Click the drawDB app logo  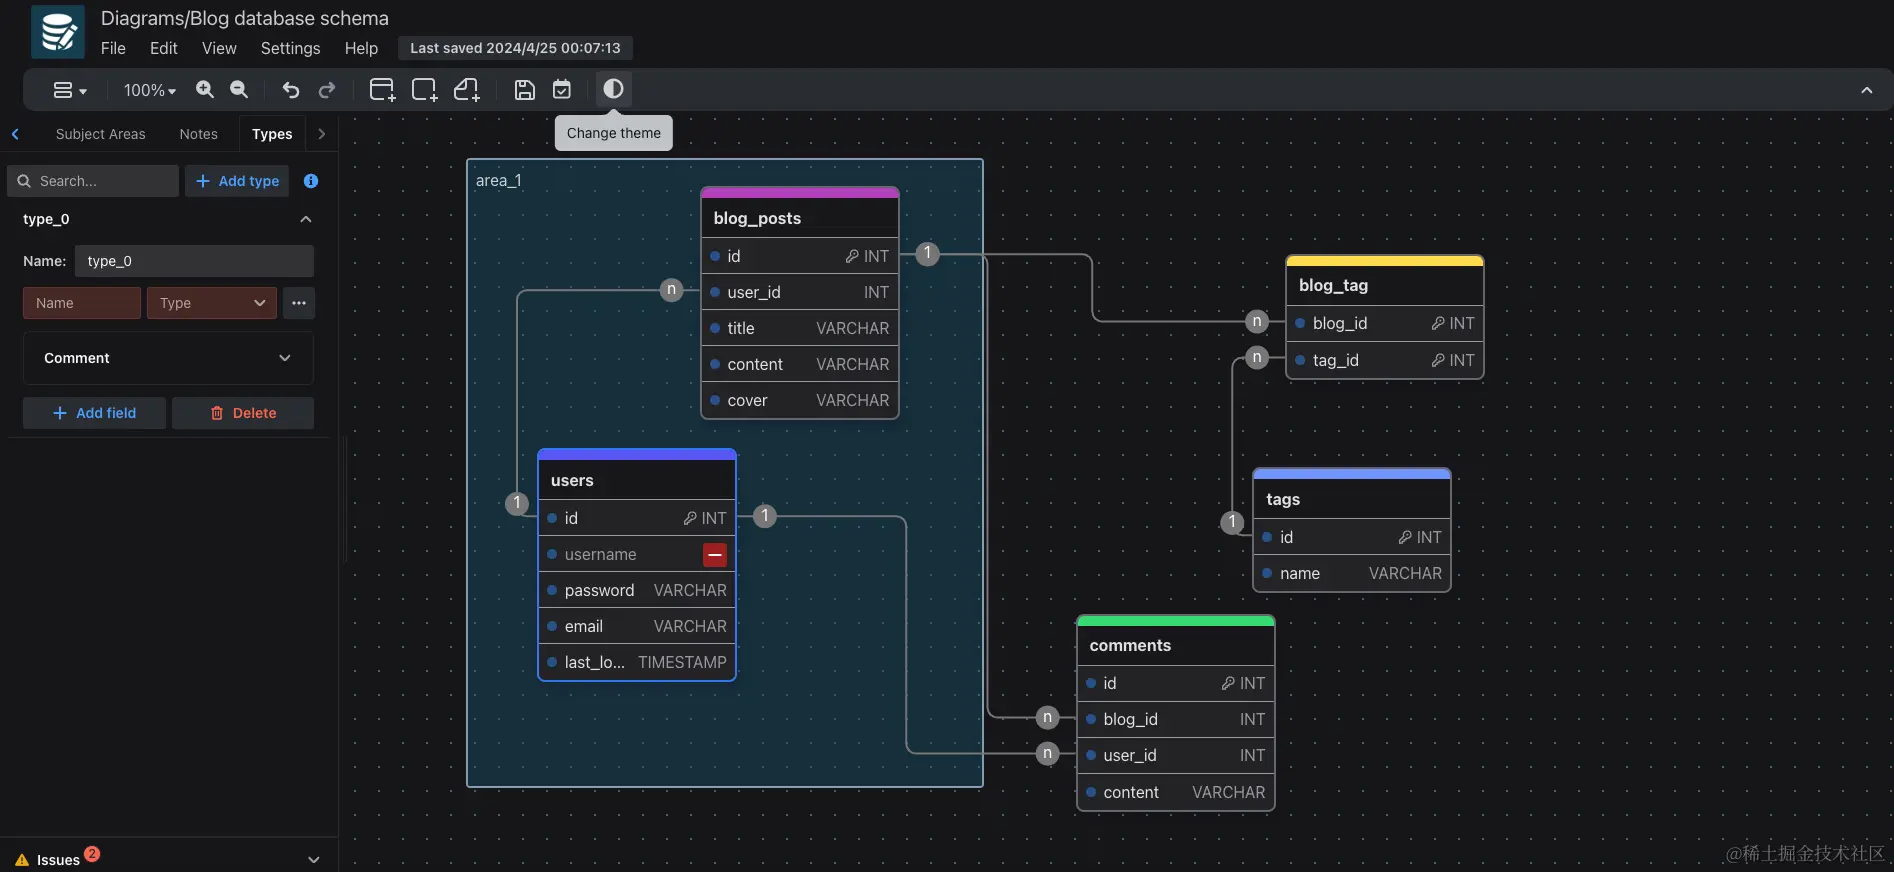click(57, 32)
